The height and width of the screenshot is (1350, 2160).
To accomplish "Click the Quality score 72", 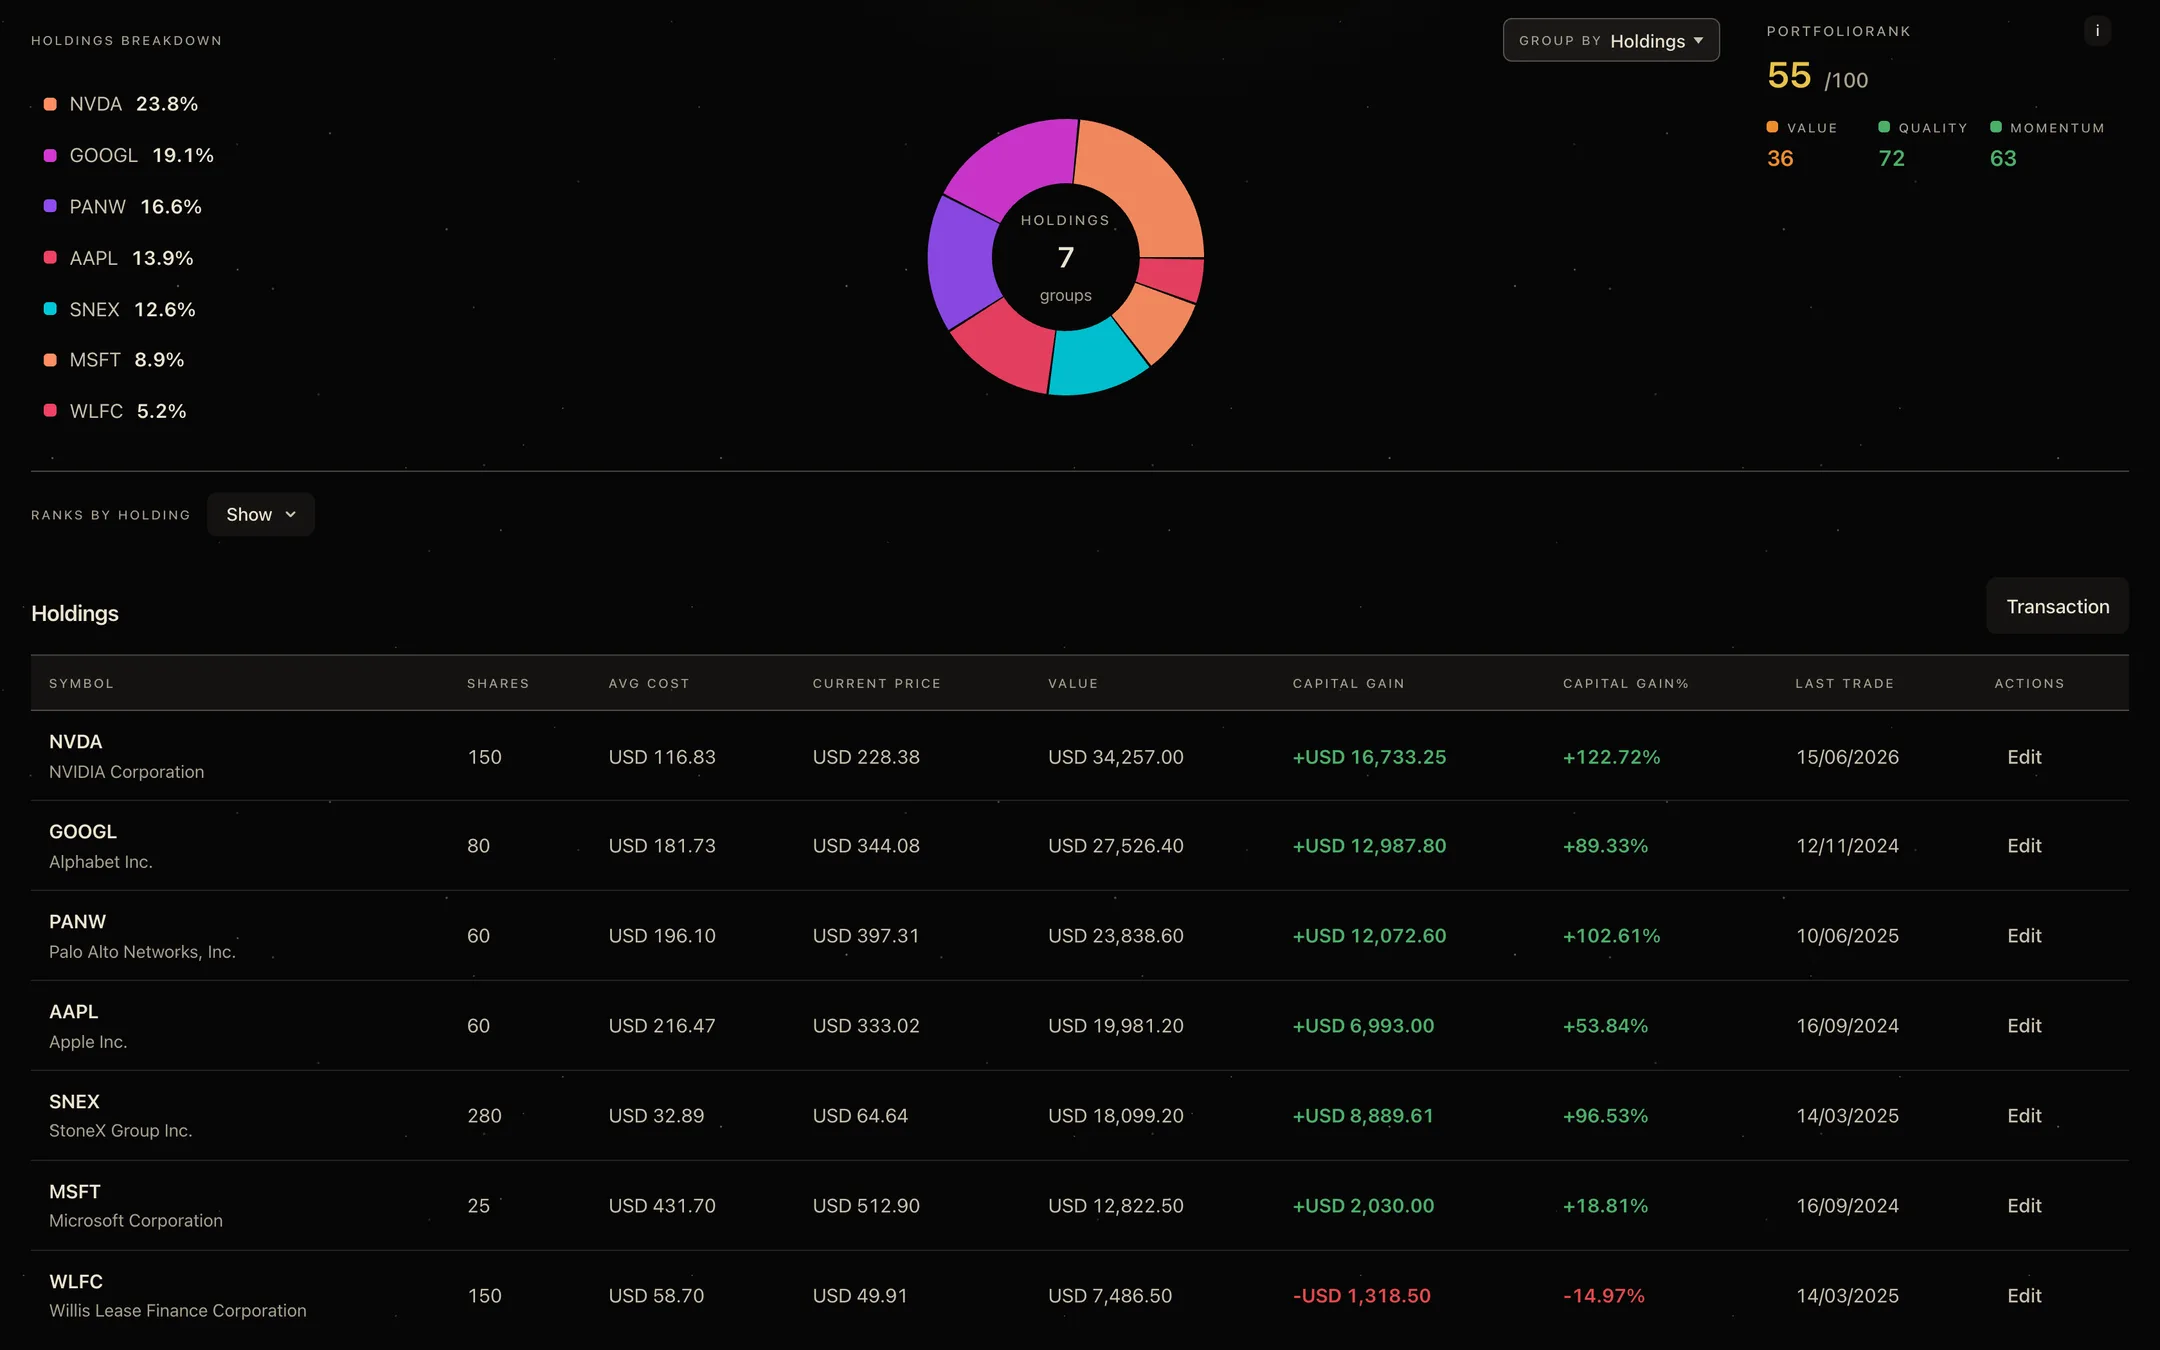I will 1891,158.
